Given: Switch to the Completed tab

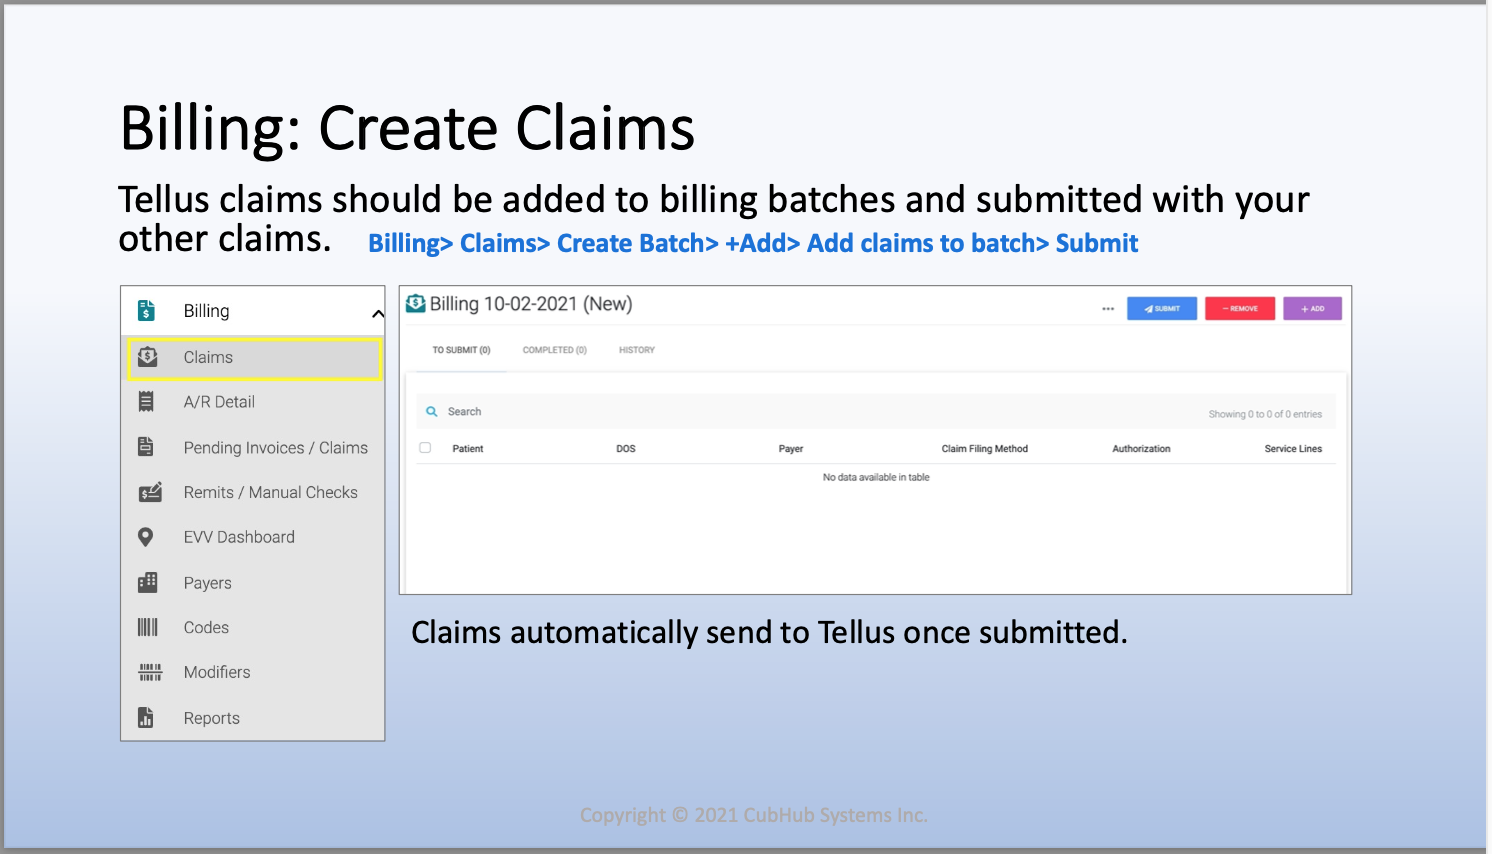Looking at the screenshot, I should 554,350.
